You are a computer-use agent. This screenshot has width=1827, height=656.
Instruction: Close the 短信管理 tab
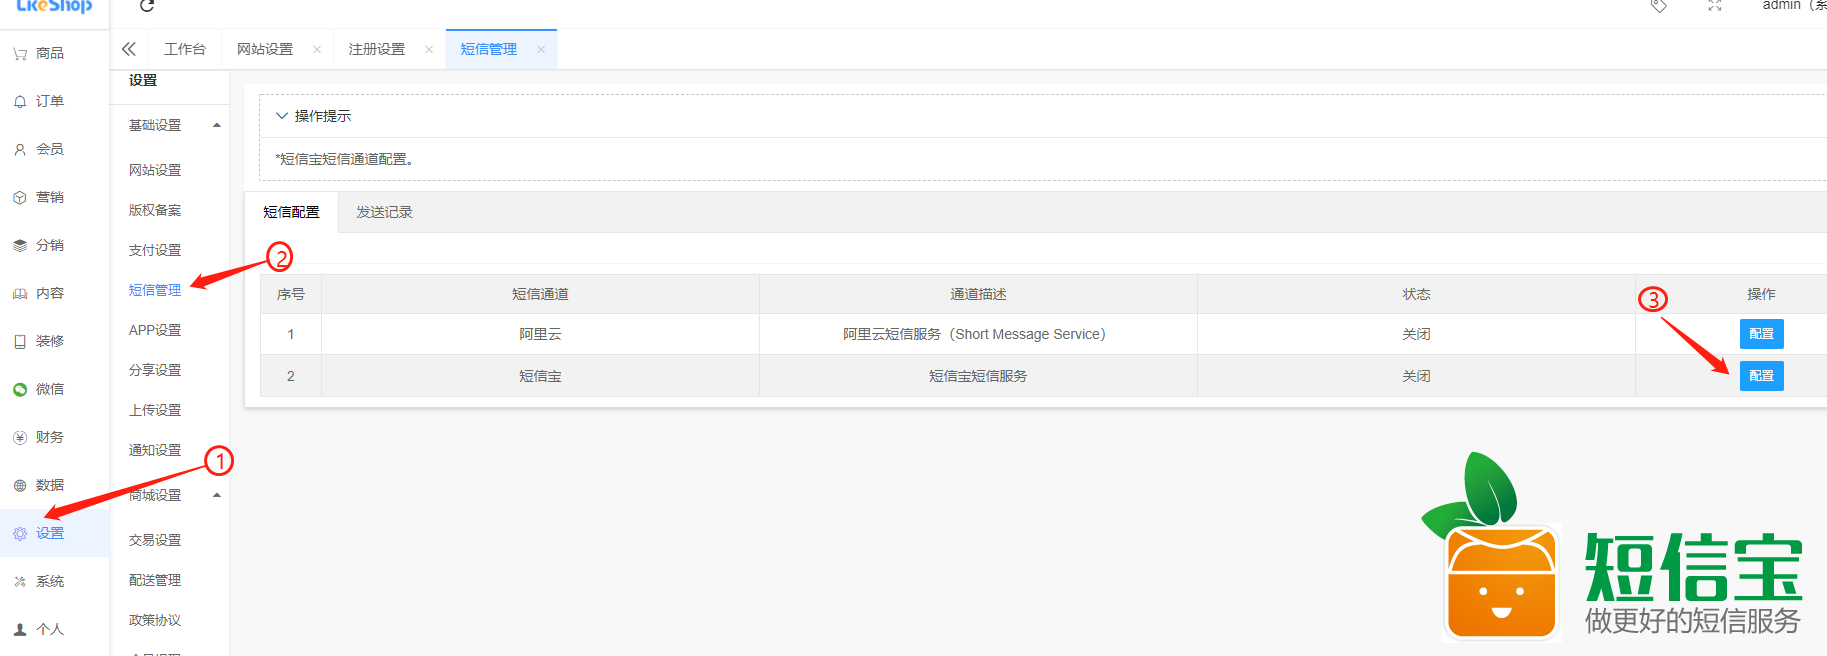point(541,49)
